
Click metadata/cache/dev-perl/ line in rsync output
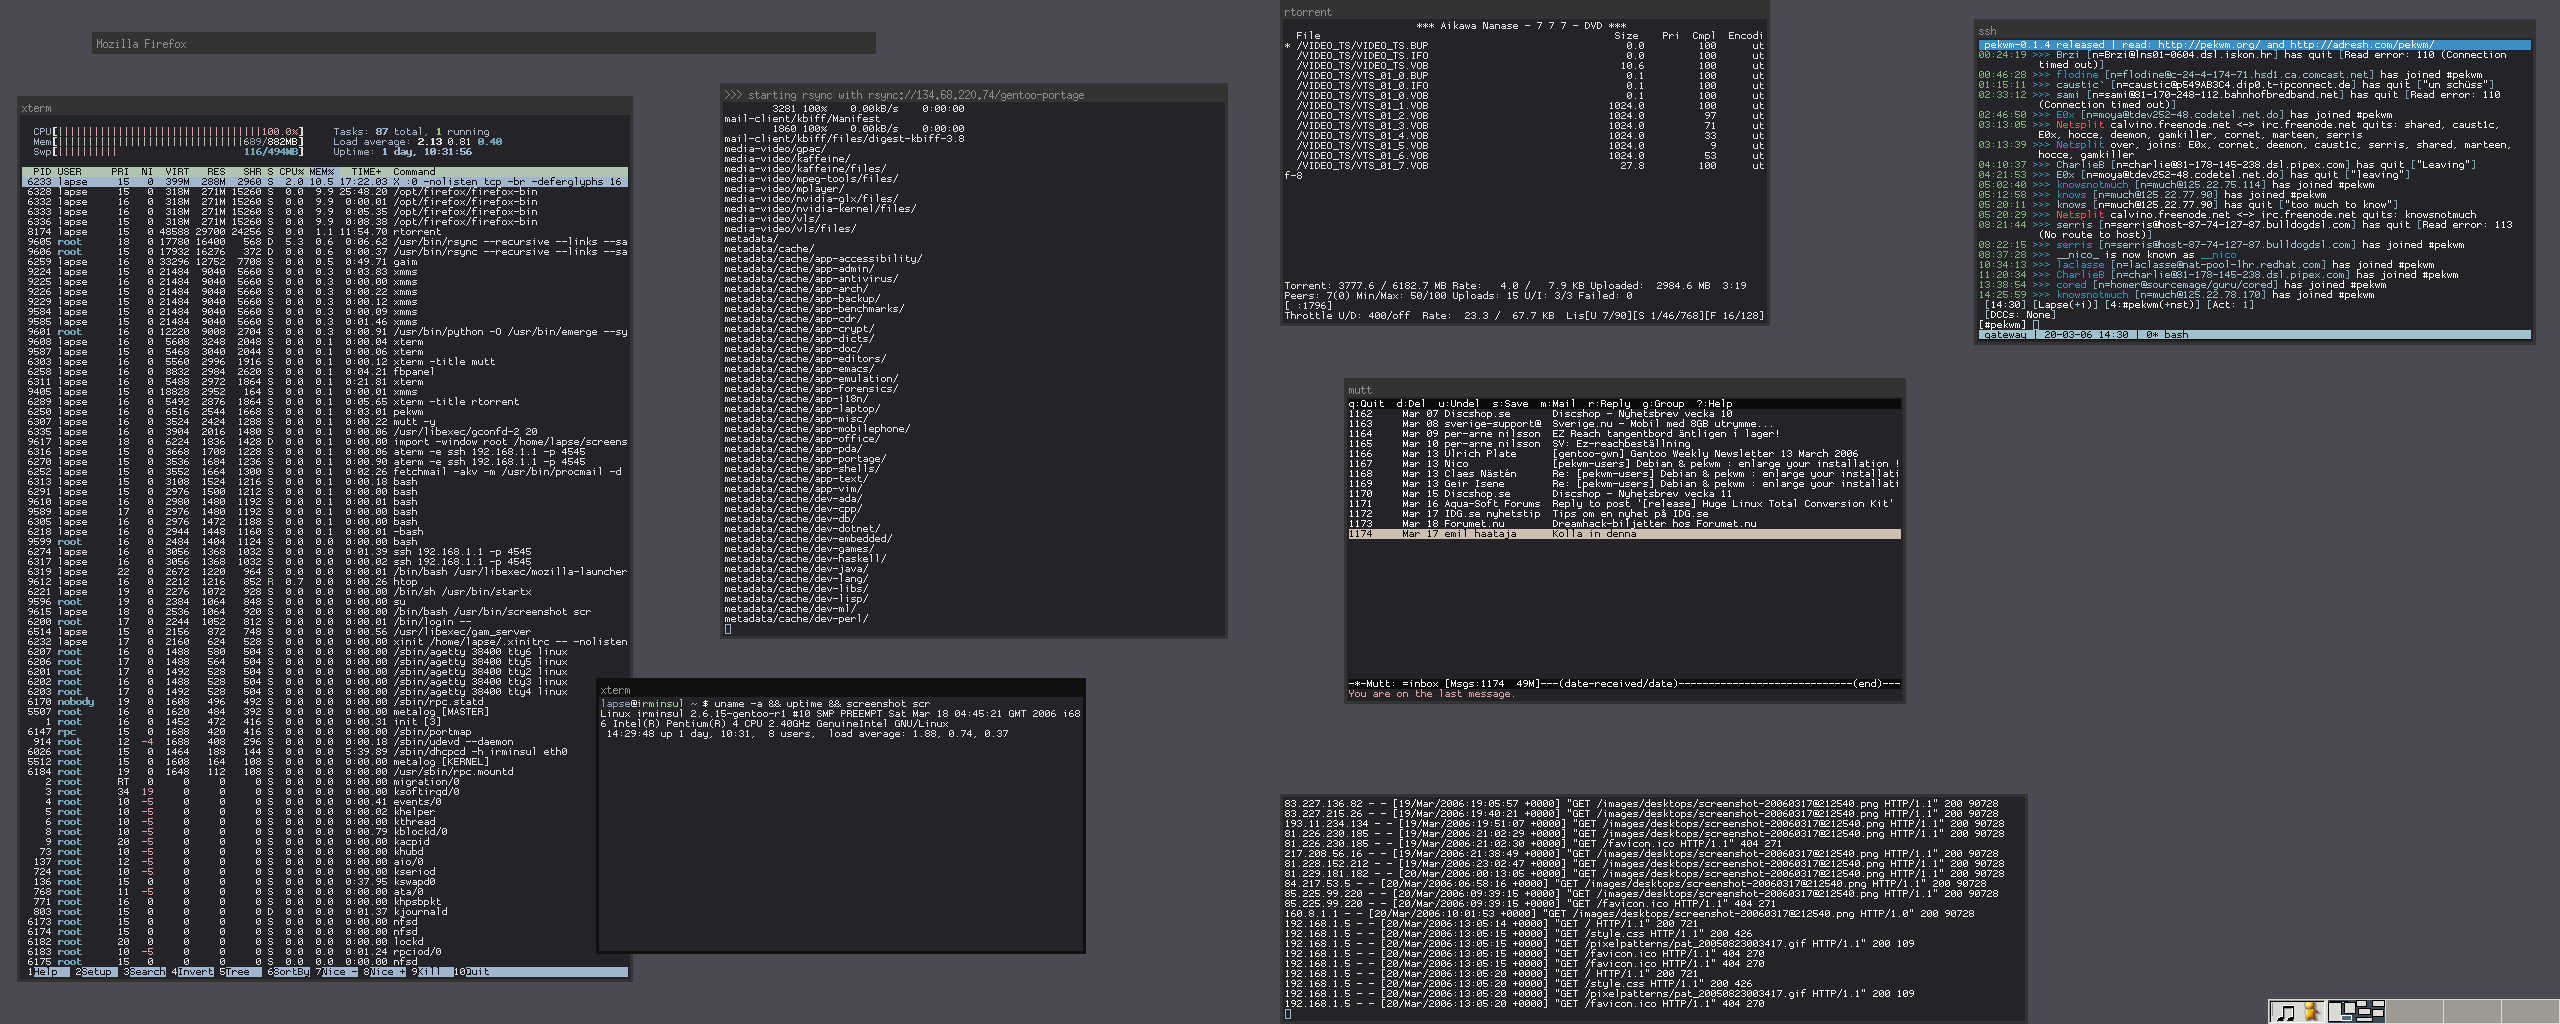pyautogui.click(x=796, y=618)
